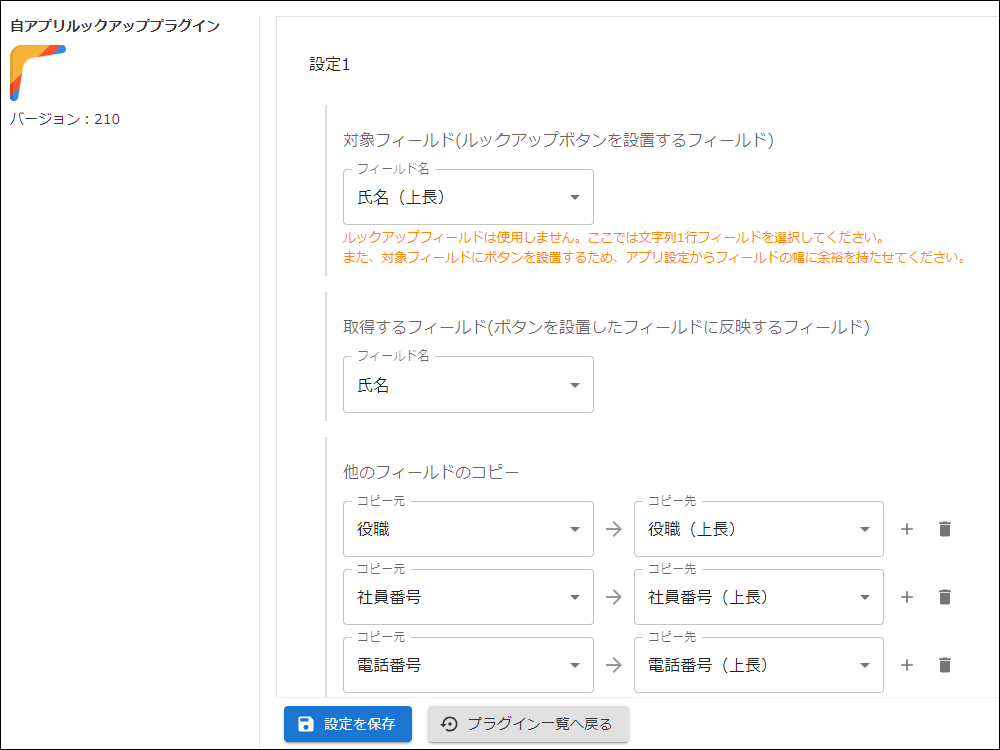Delete the 役職 copy row
Viewport: 1000px width, 750px height.
tap(945, 529)
